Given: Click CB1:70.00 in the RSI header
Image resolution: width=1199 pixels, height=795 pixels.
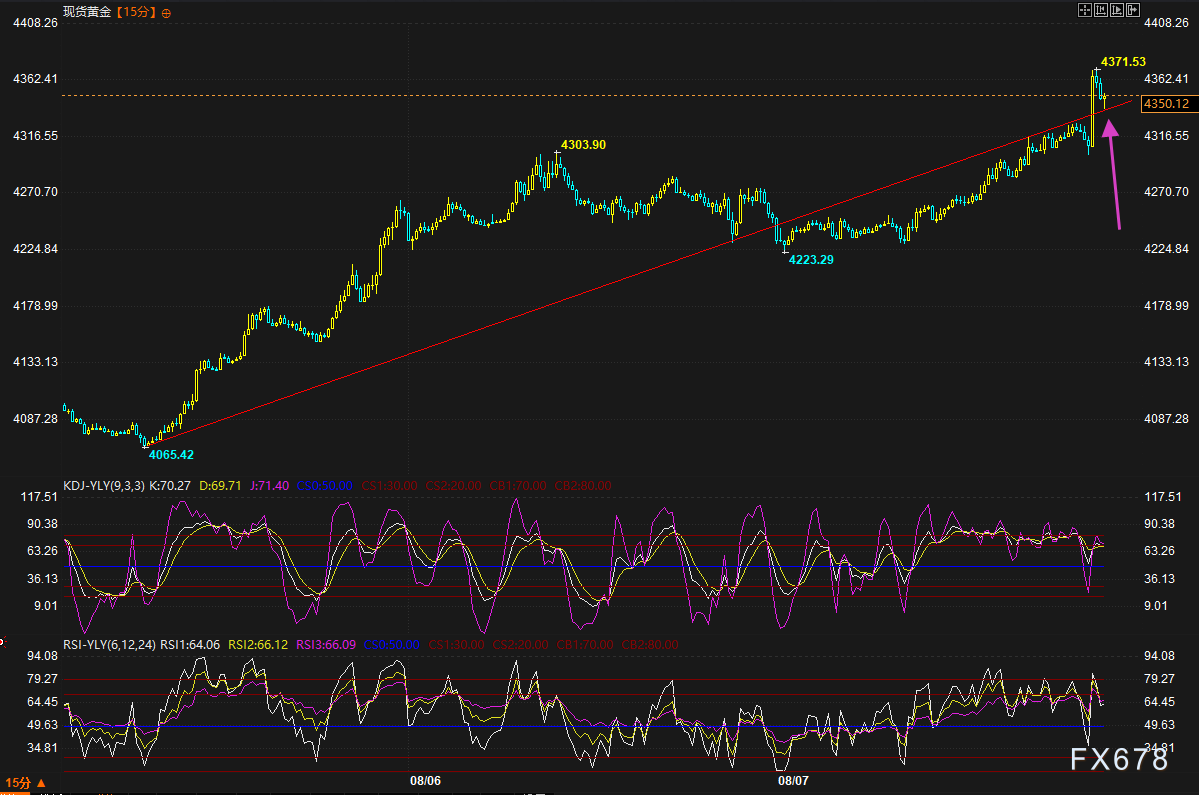Looking at the screenshot, I should click(x=585, y=644).
